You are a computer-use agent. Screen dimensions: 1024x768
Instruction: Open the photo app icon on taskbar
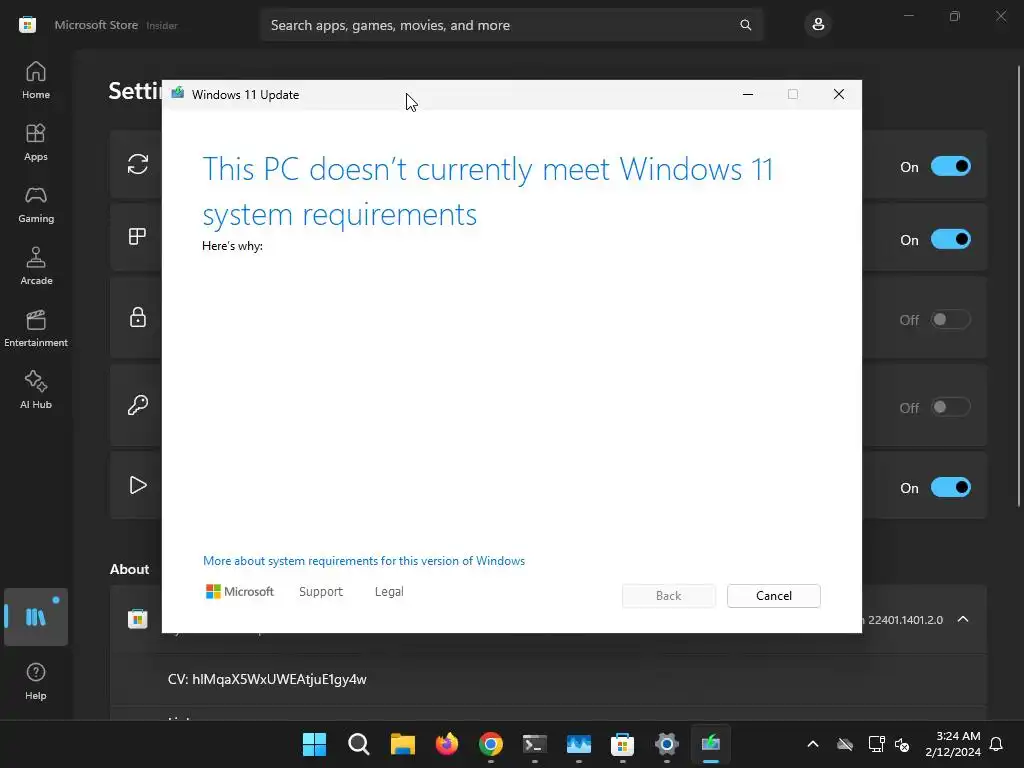click(579, 744)
